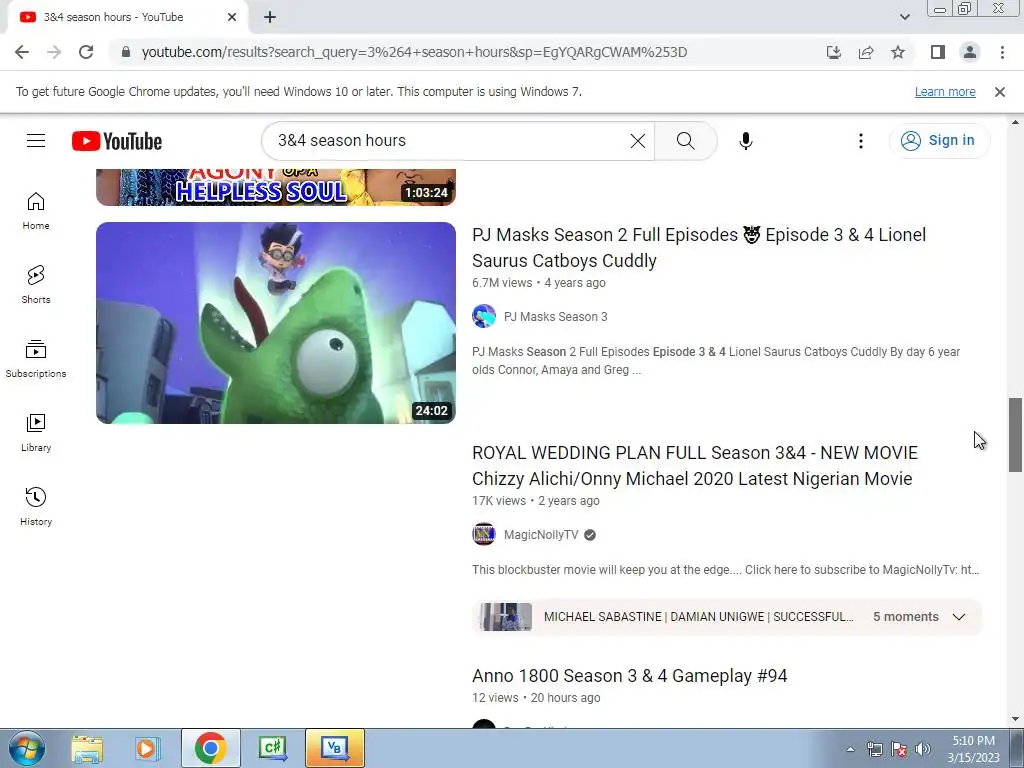The width and height of the screenshot is (1024, 768).
Task: Click the 'This blockbuster movie' description text
Action: coord(726,570)
